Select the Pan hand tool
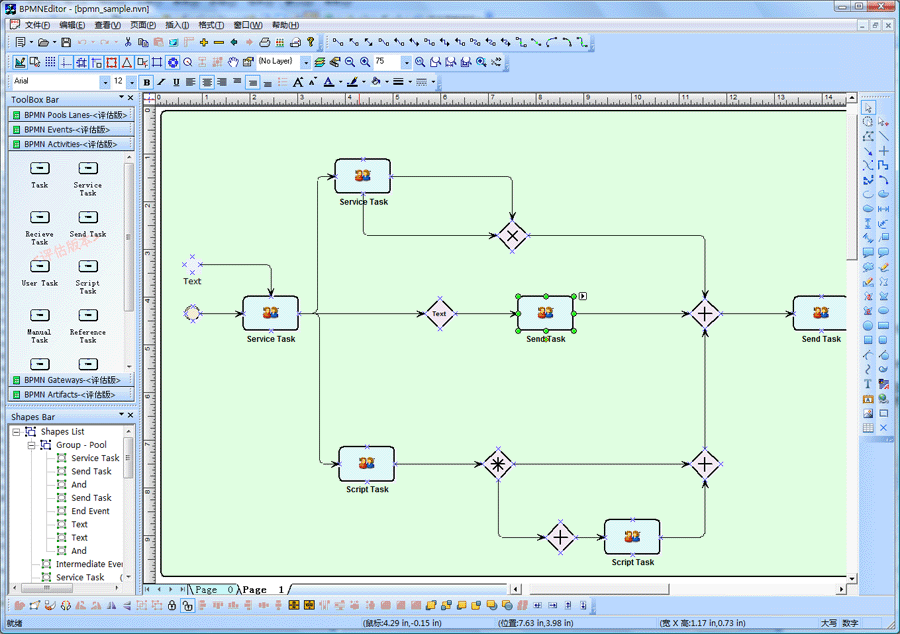 click(x=234, y=62)
